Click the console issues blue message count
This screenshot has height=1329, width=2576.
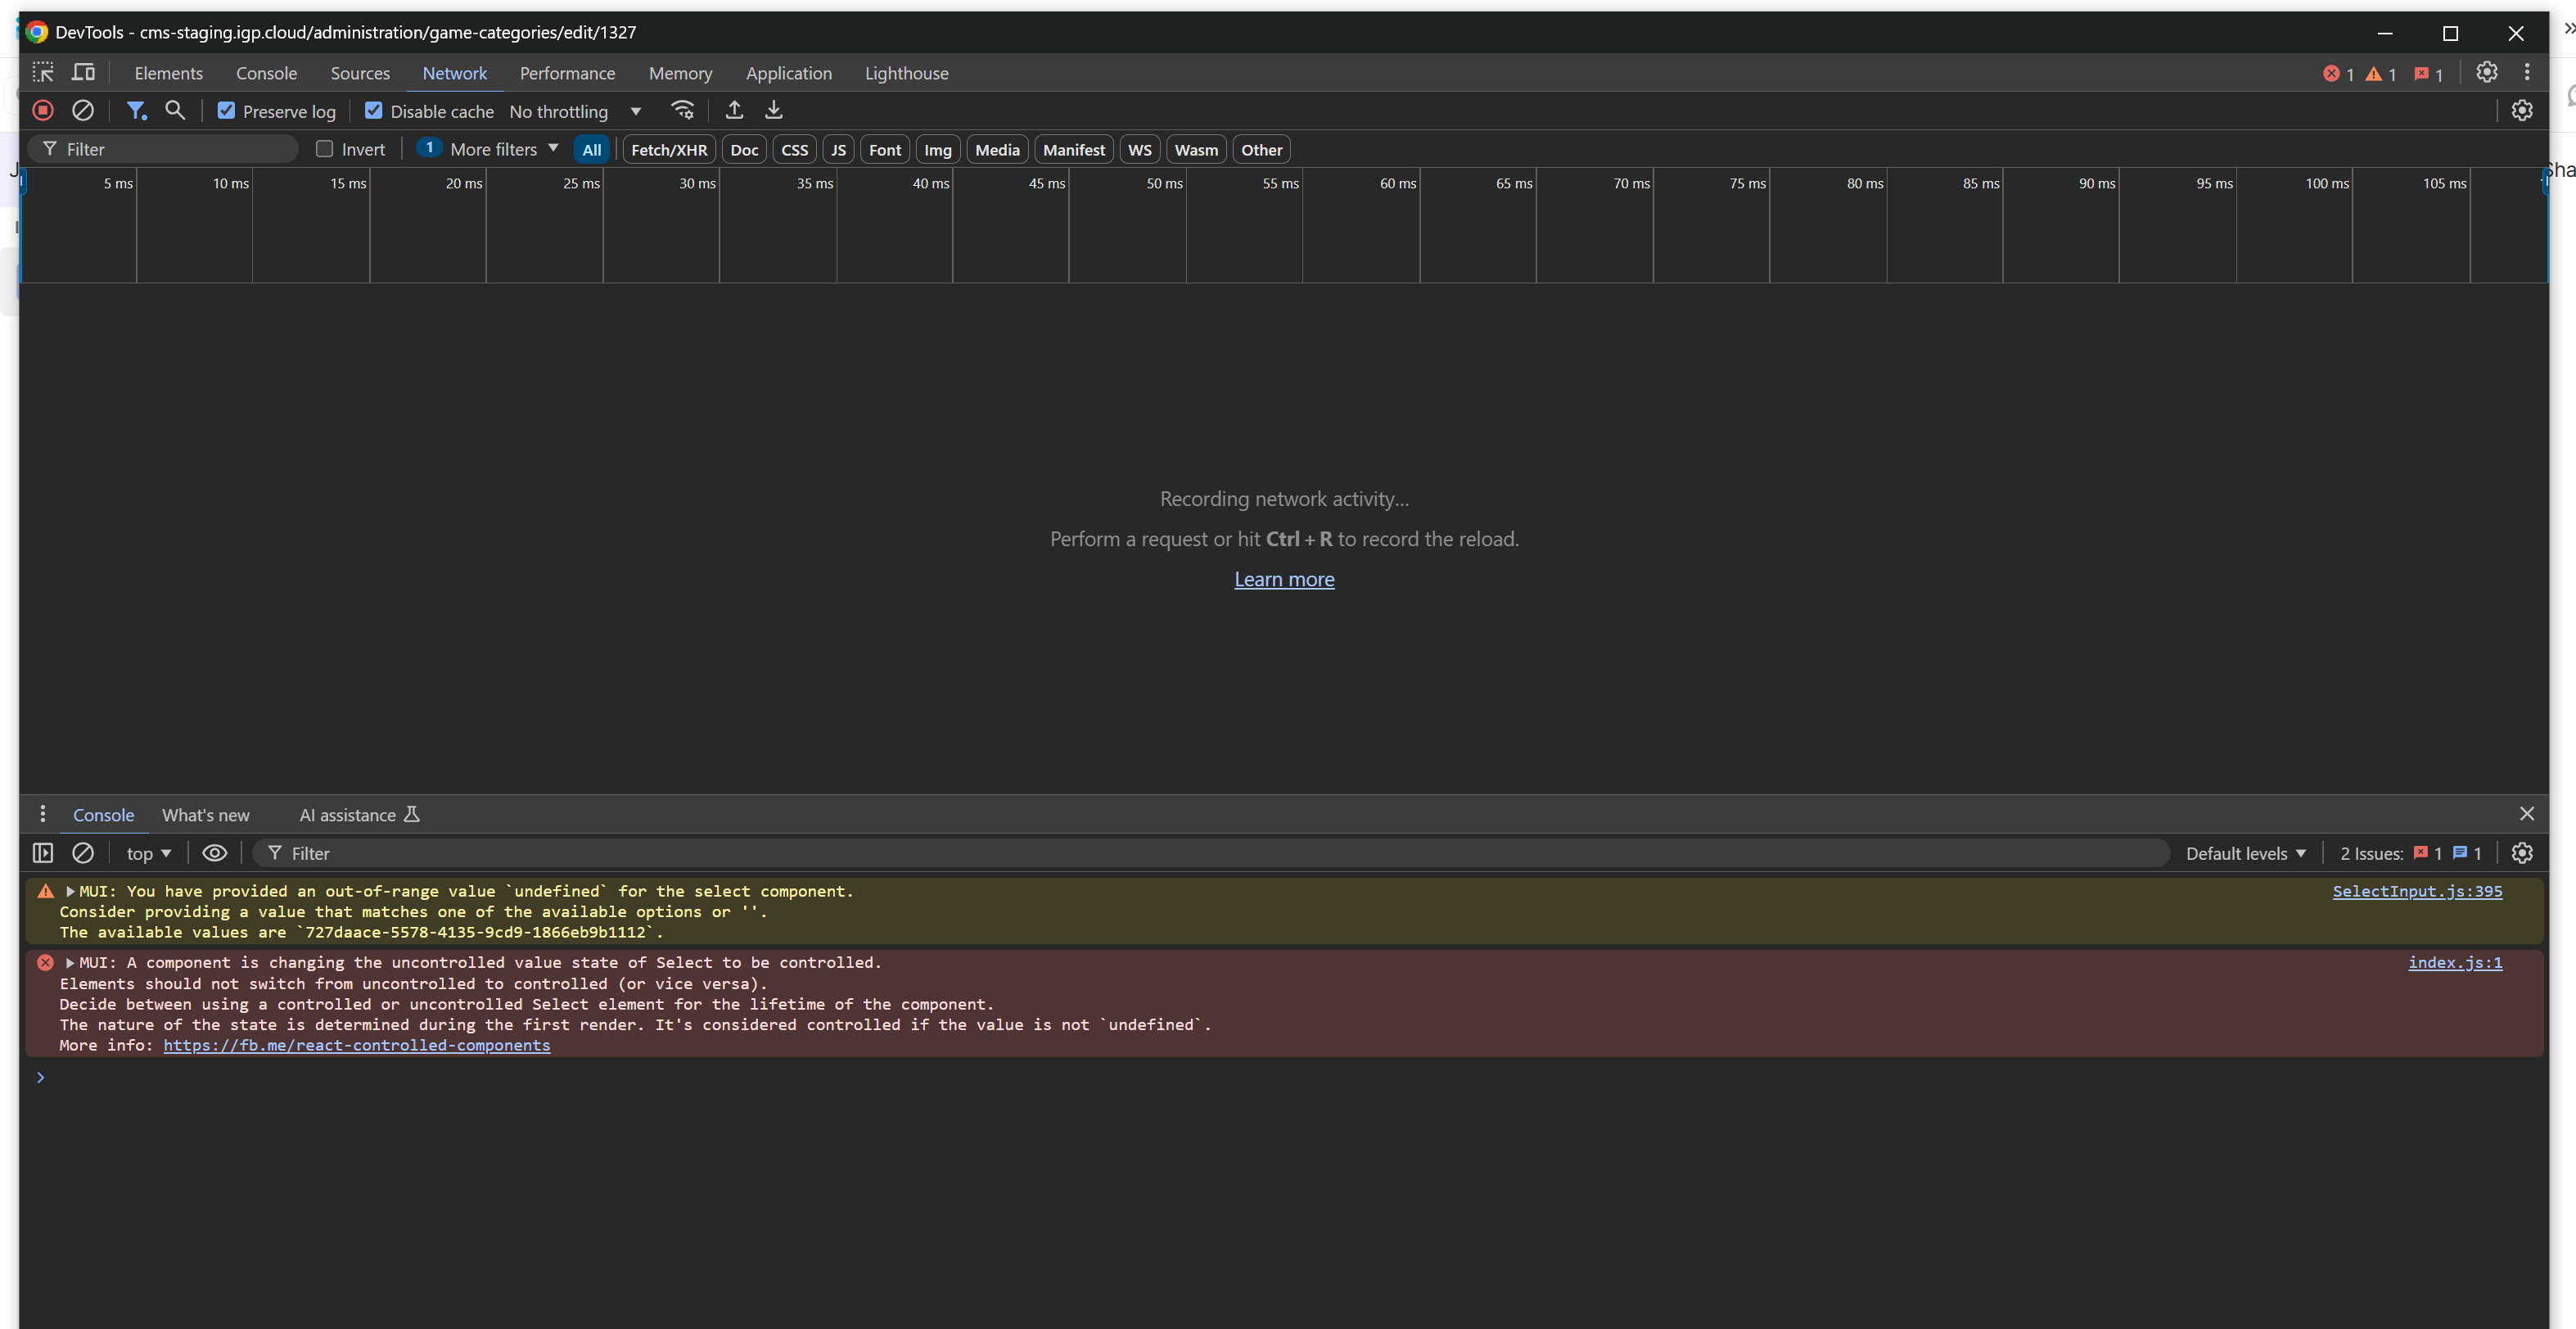[2467, 853]
